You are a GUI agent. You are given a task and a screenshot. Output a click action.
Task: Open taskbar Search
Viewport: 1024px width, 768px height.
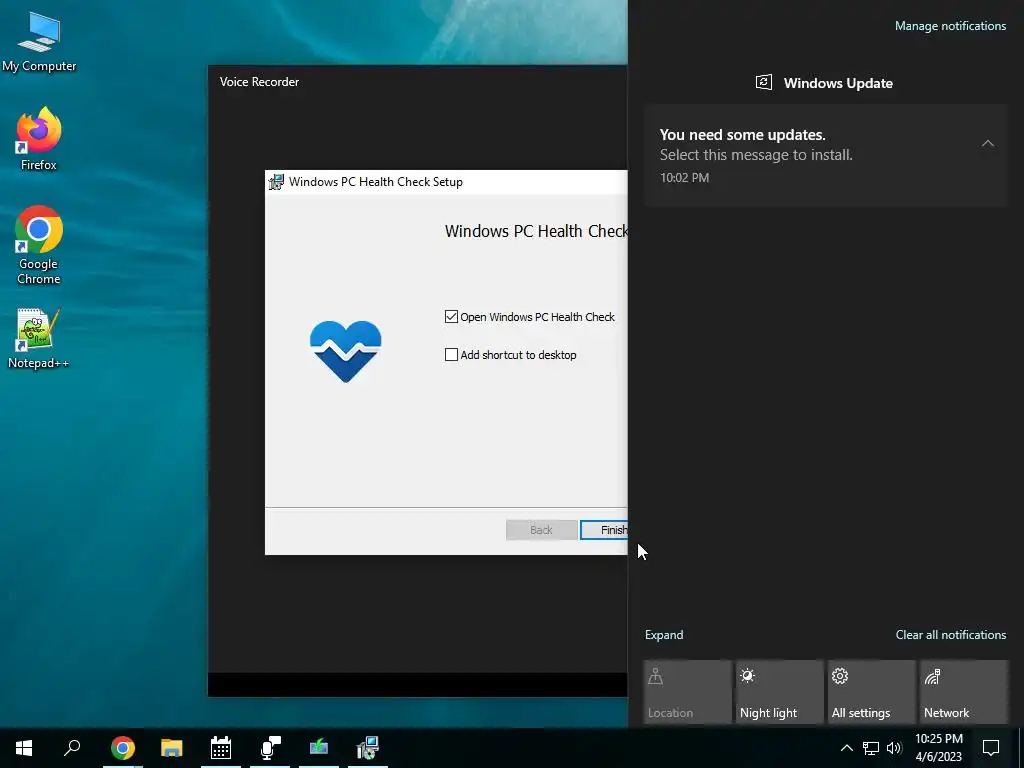click(x=72, y=748)
